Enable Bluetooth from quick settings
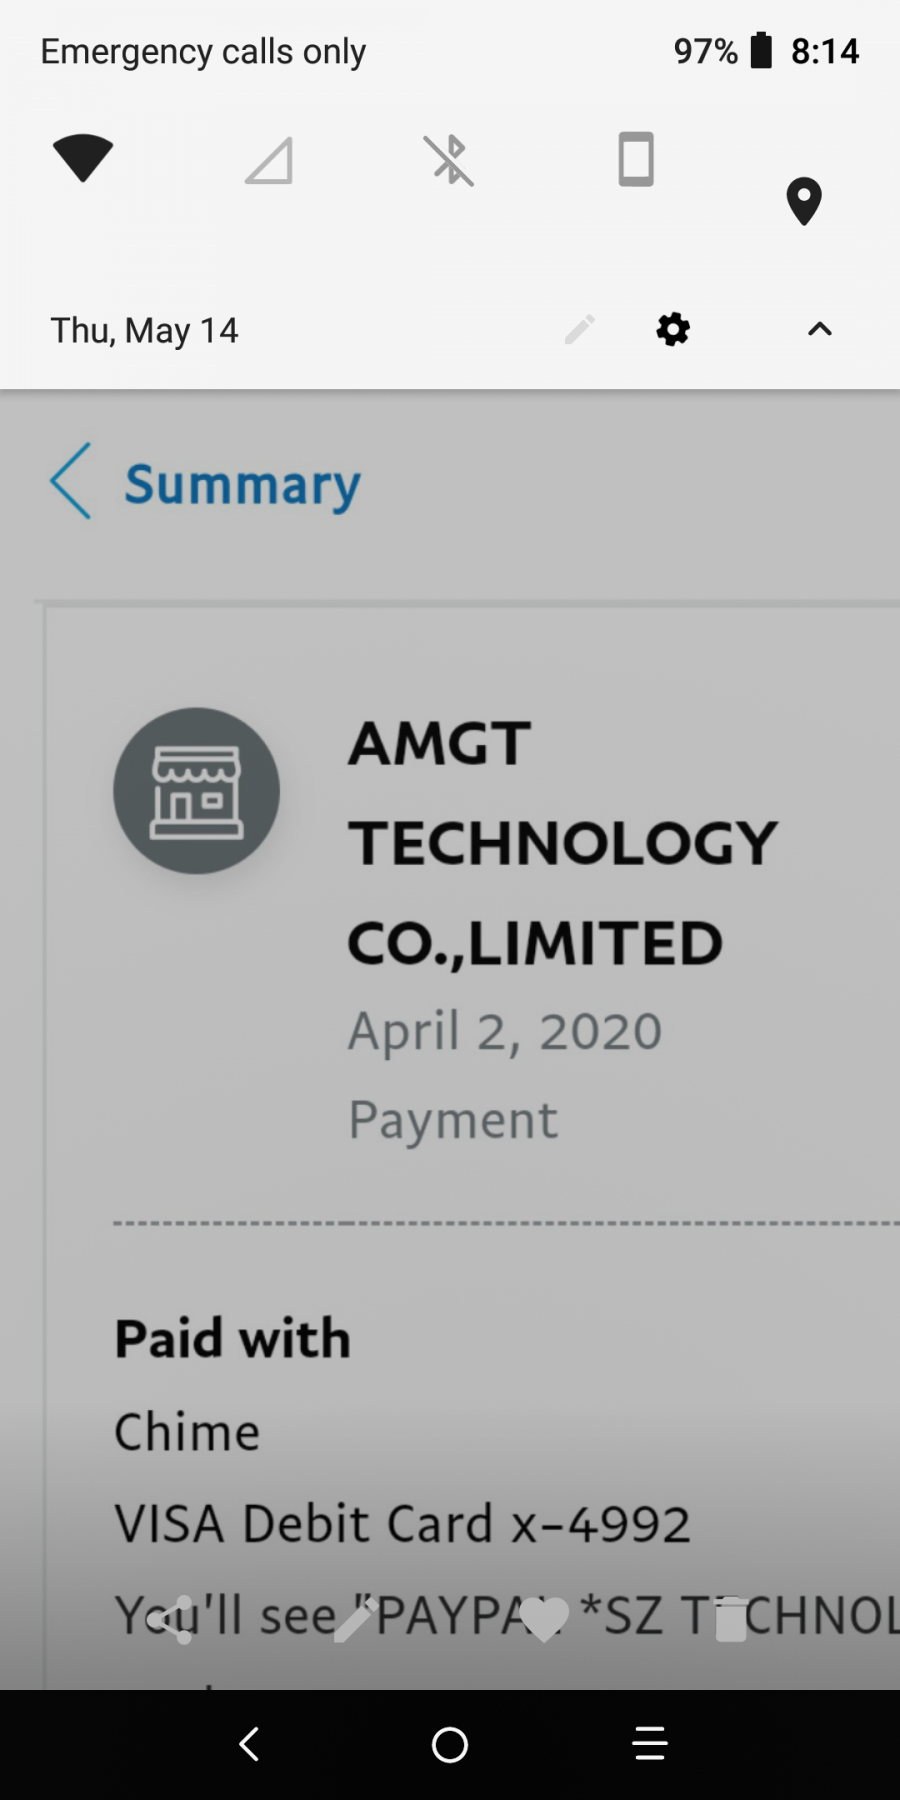 pyautogui.click(x=449, y=160)
